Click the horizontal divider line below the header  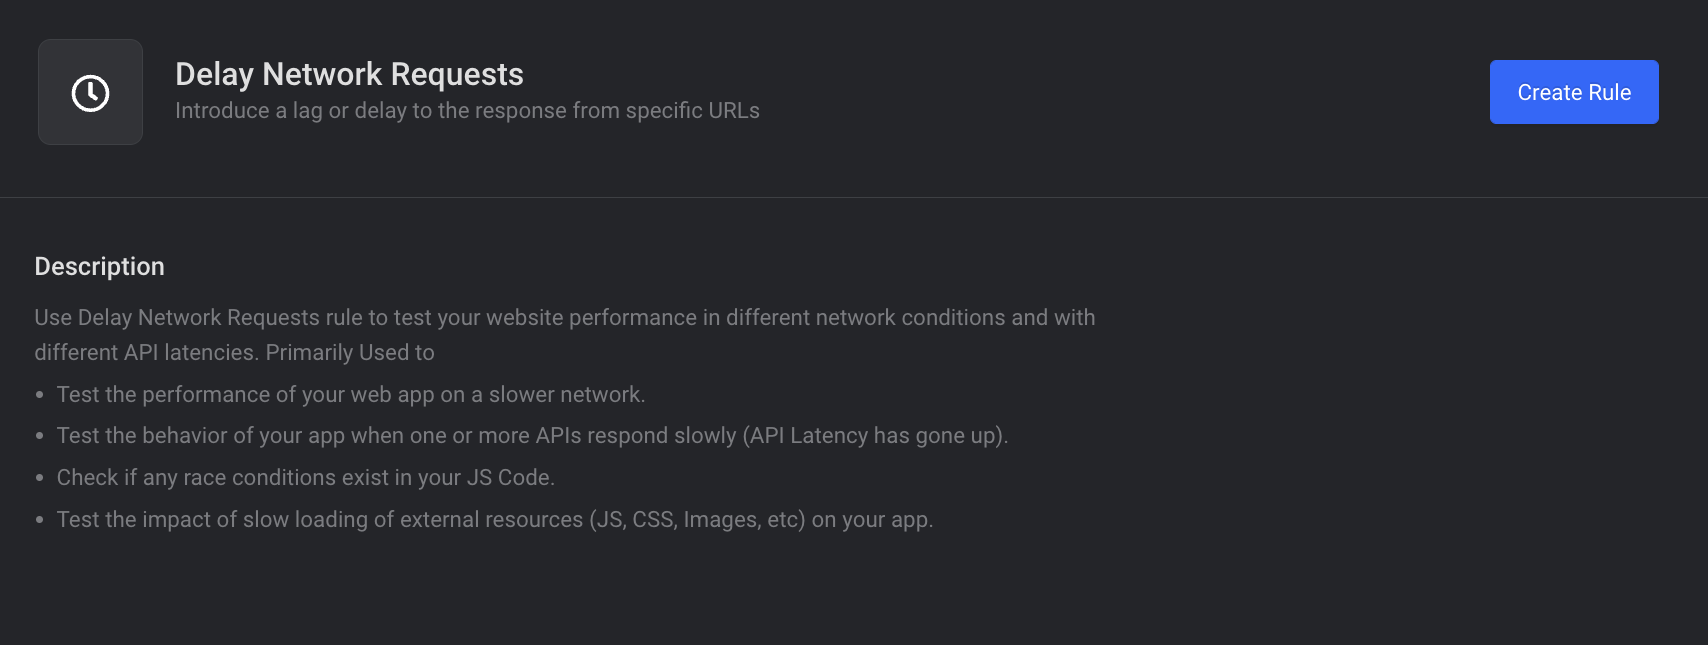[x=854, y=197]
